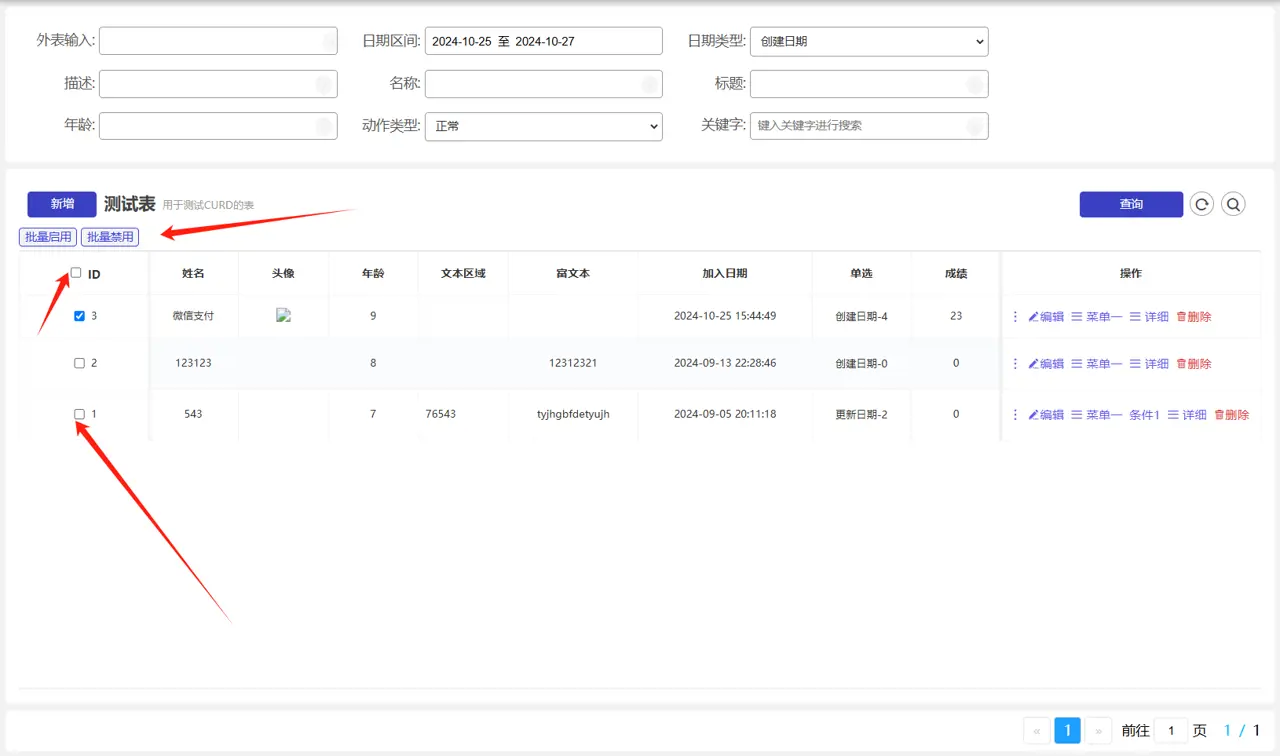This screenshot has height=756, width=1280.
Task: Click the cell 更新日期-2
Action: point(861,414)
